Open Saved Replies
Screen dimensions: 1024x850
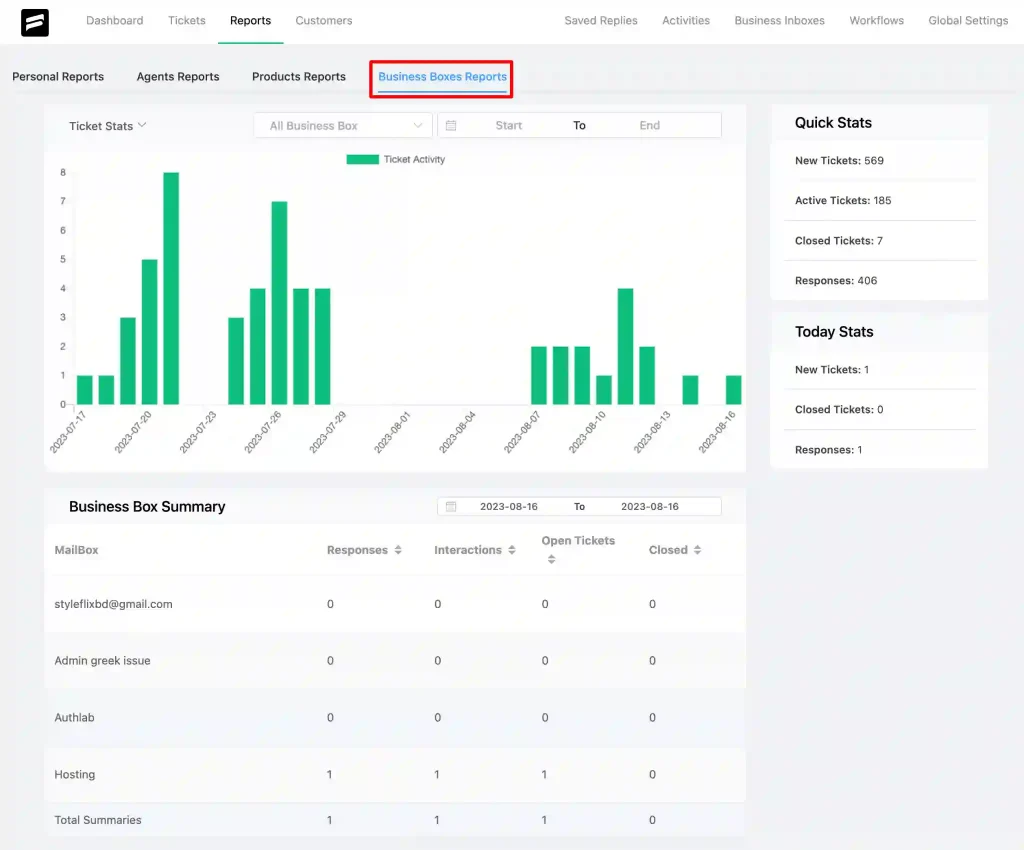(x=601, y=20)
